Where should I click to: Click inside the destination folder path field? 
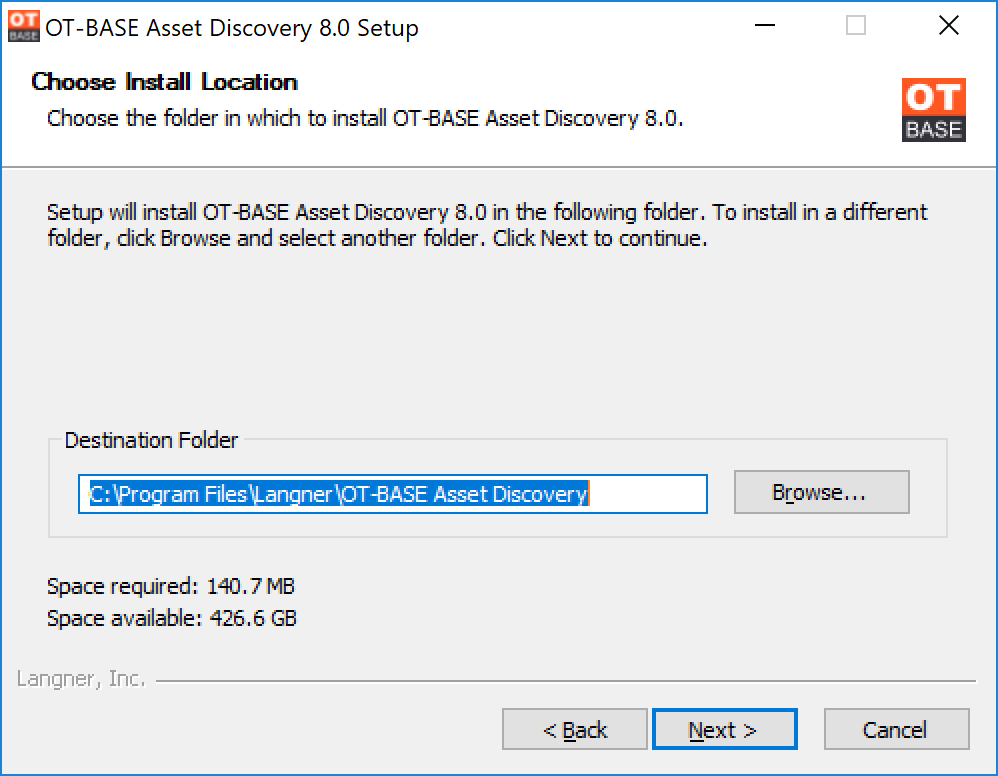point(393,494)
